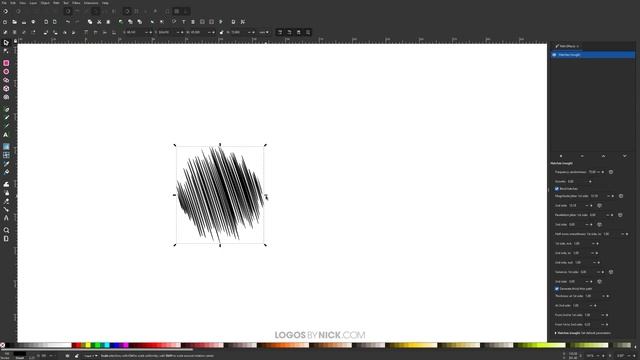Click the Undo icon

tap(68, 22)
